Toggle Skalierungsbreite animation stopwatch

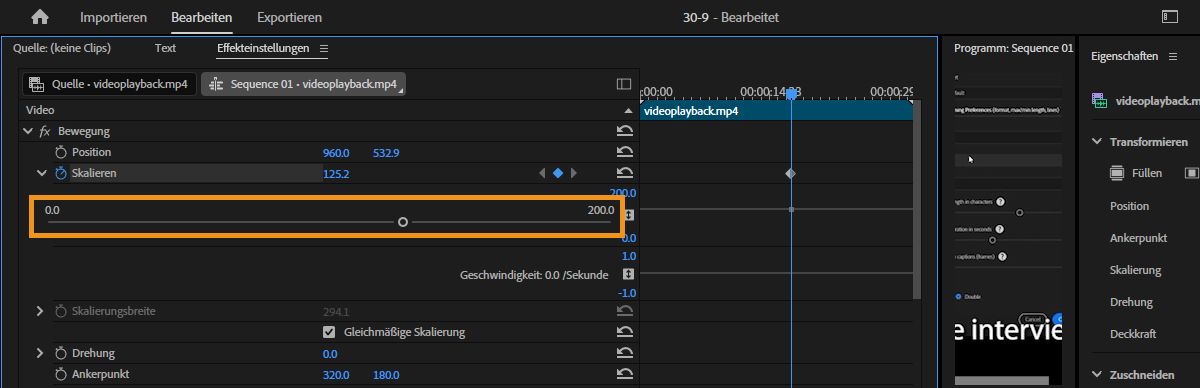point(61,311)
